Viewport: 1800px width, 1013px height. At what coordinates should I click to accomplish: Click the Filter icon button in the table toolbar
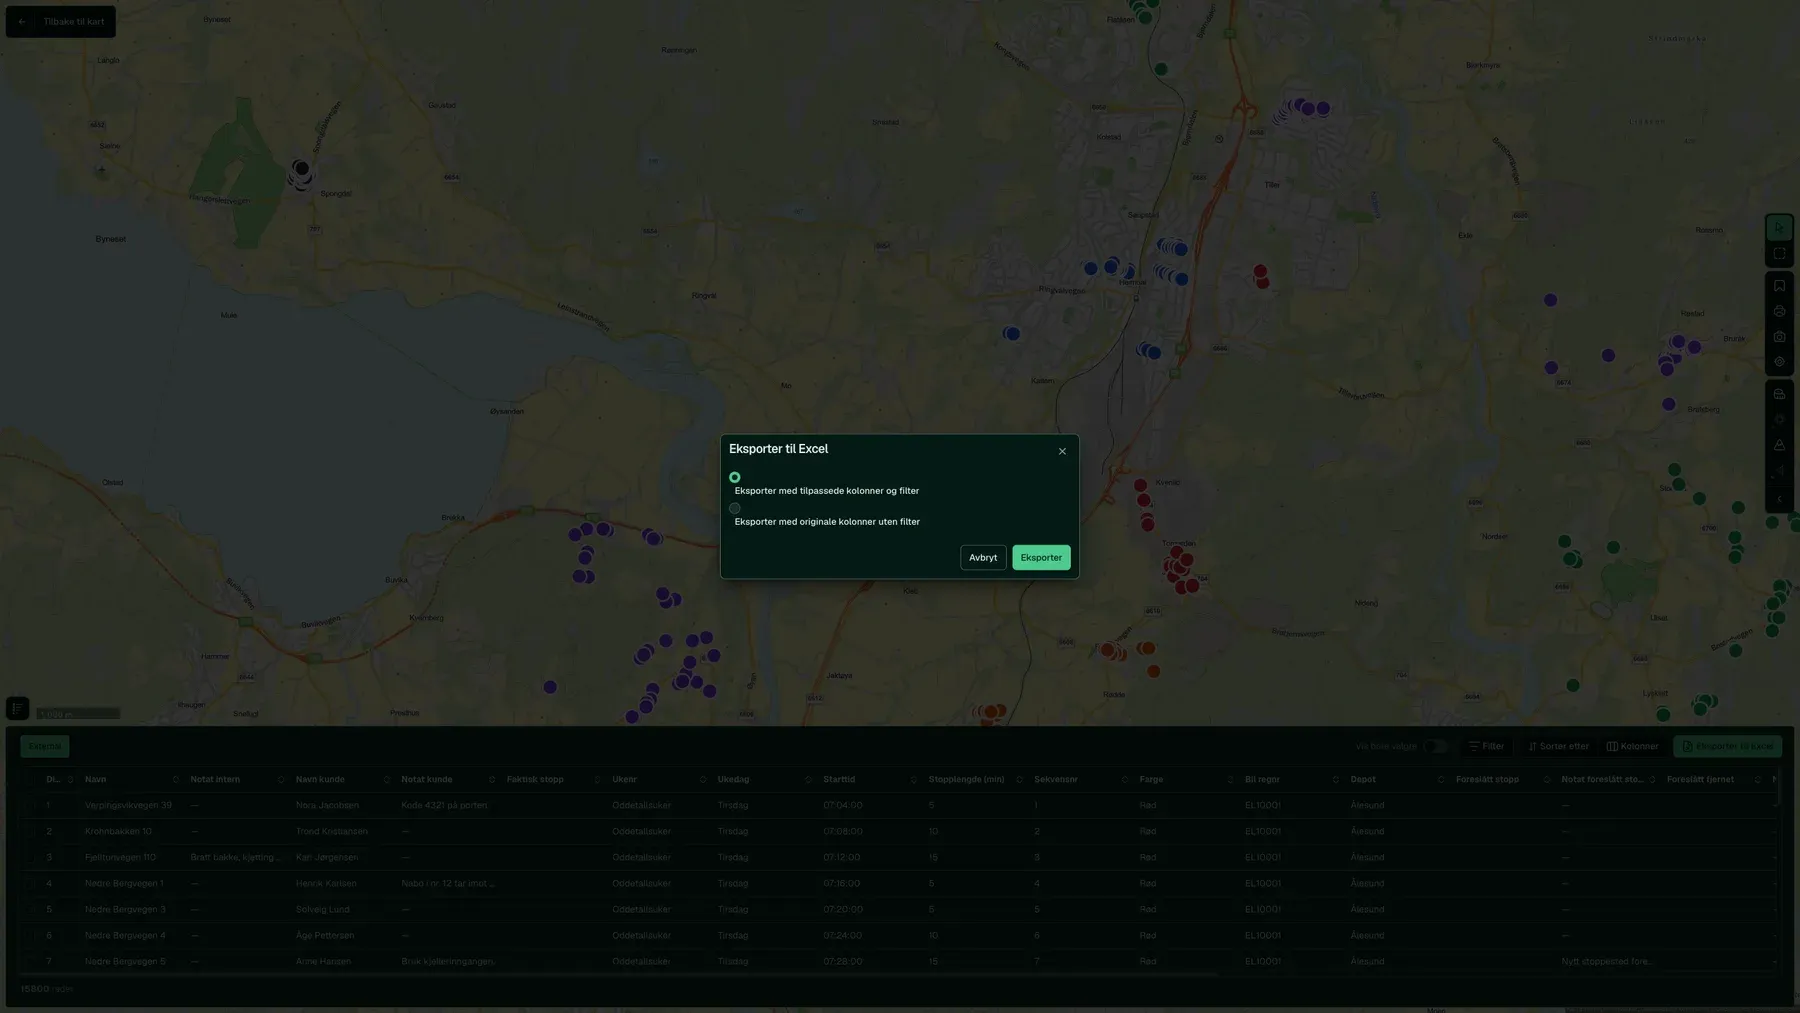click(1486, 746)
